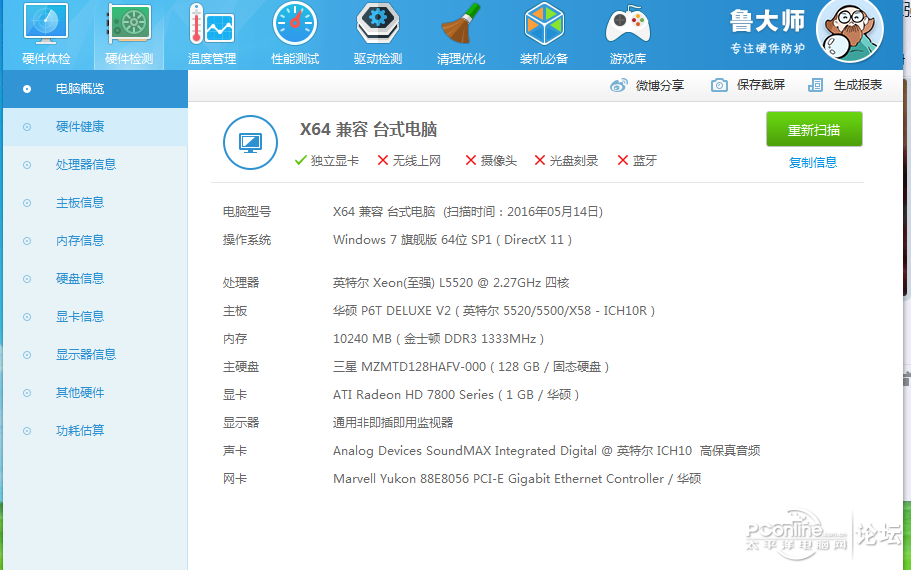This screenshot has height=570, width=911.
Task: Click the Marvell Yukon 88E8056 network text
Action: 517,479
